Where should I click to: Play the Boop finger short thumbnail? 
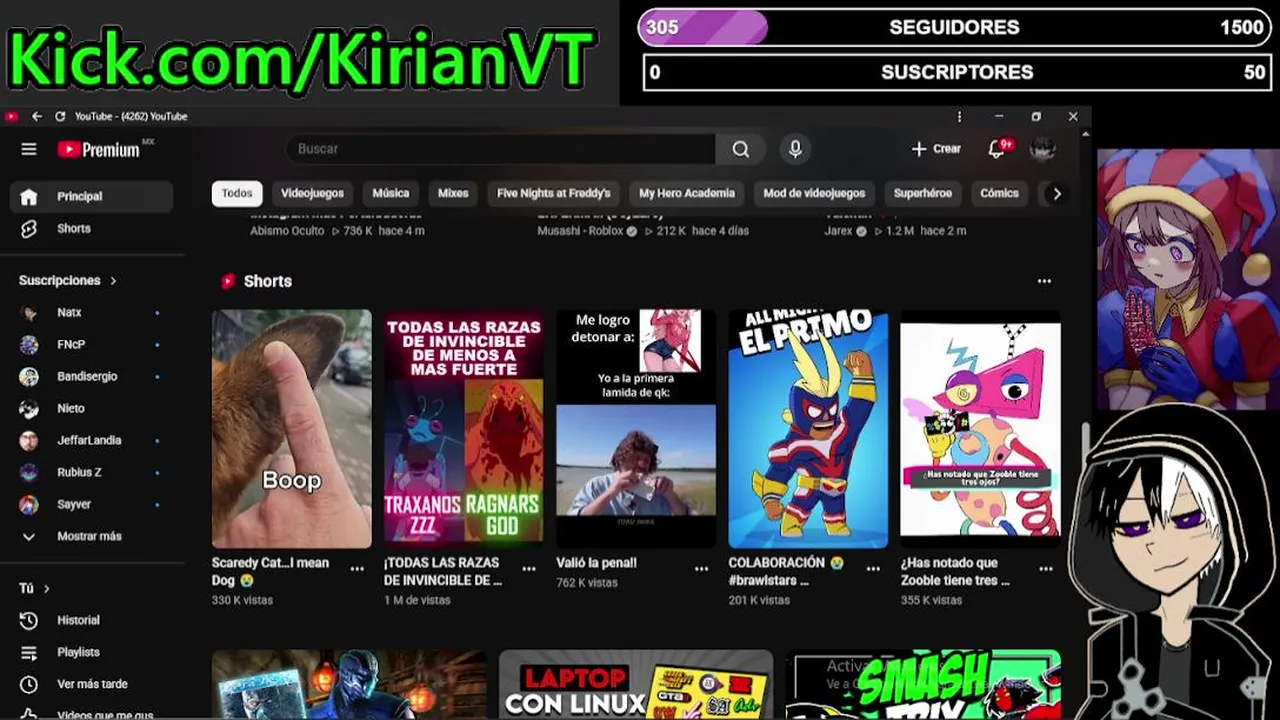click(291, 428)
